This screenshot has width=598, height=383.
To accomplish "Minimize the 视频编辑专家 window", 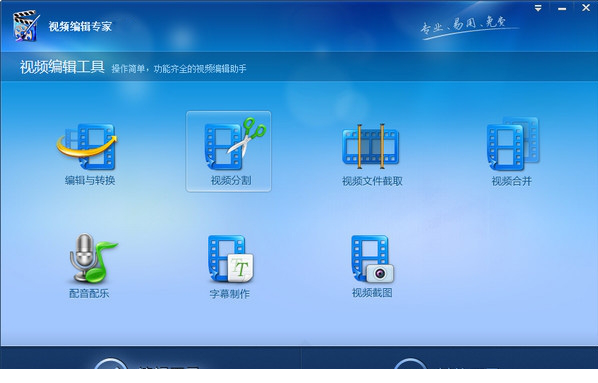I will [x=562, y=9].
